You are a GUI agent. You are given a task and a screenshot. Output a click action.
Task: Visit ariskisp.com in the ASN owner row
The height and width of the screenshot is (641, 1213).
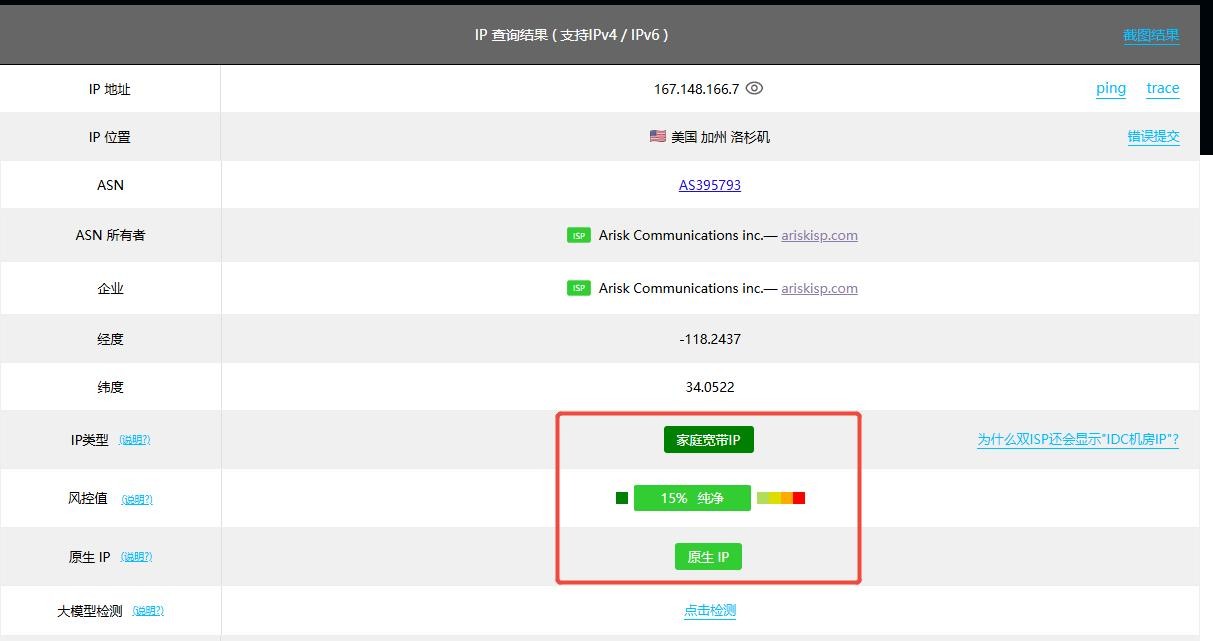[819, 235]
